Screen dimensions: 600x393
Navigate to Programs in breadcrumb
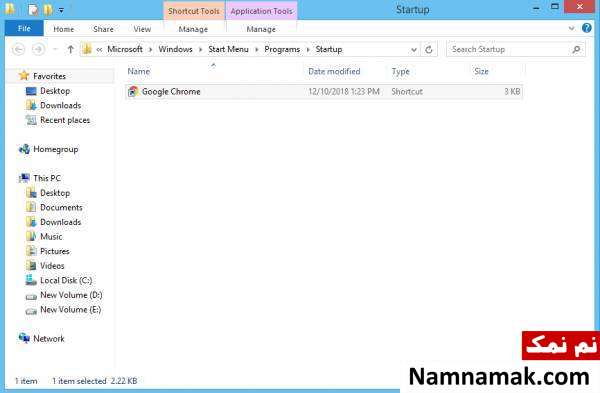(282, 49)
